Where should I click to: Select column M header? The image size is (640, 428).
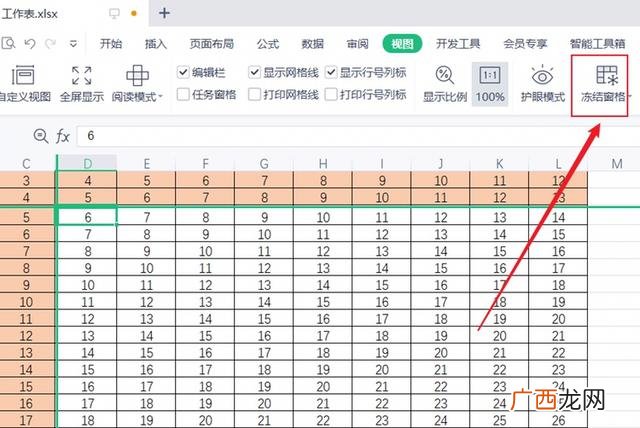coord(617,164)
